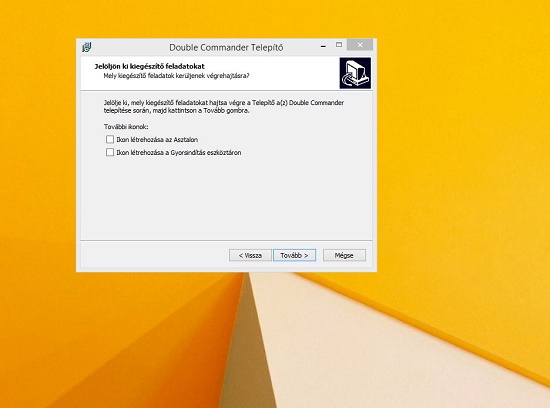The image size is (550, 408).
Task: Click the 'Jelölje ki, mely kiegészítő' instruction paragraph
Action: 223,106
